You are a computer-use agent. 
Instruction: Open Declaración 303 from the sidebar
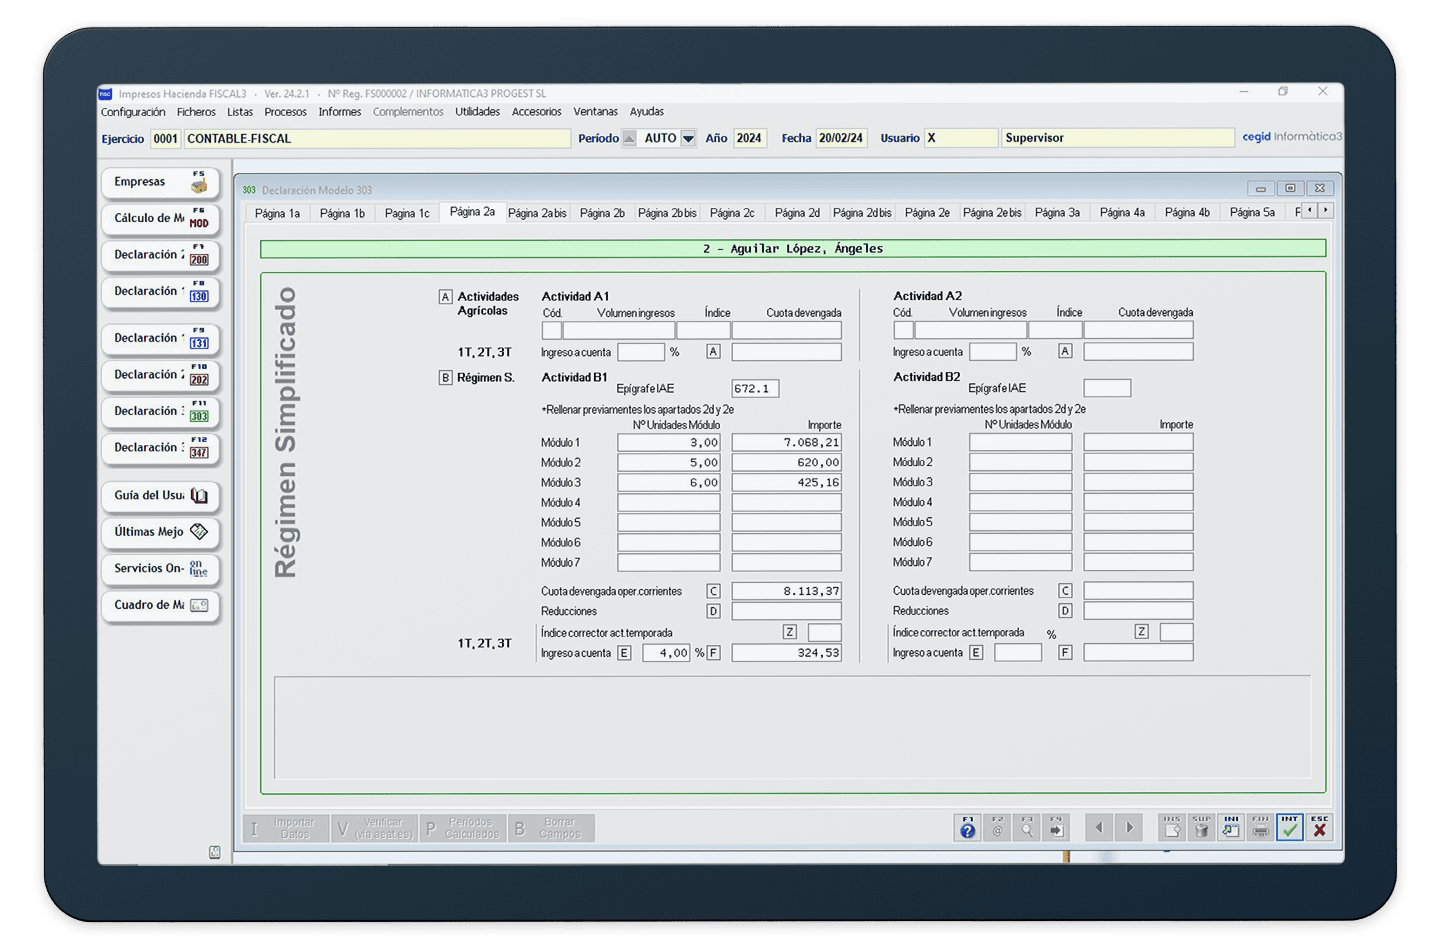(160, 412)
